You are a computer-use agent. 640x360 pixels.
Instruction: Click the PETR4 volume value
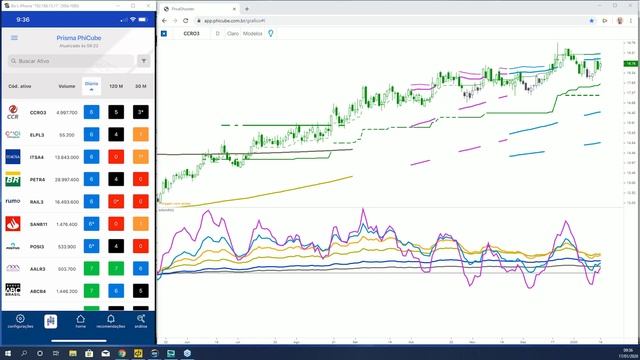67,180
